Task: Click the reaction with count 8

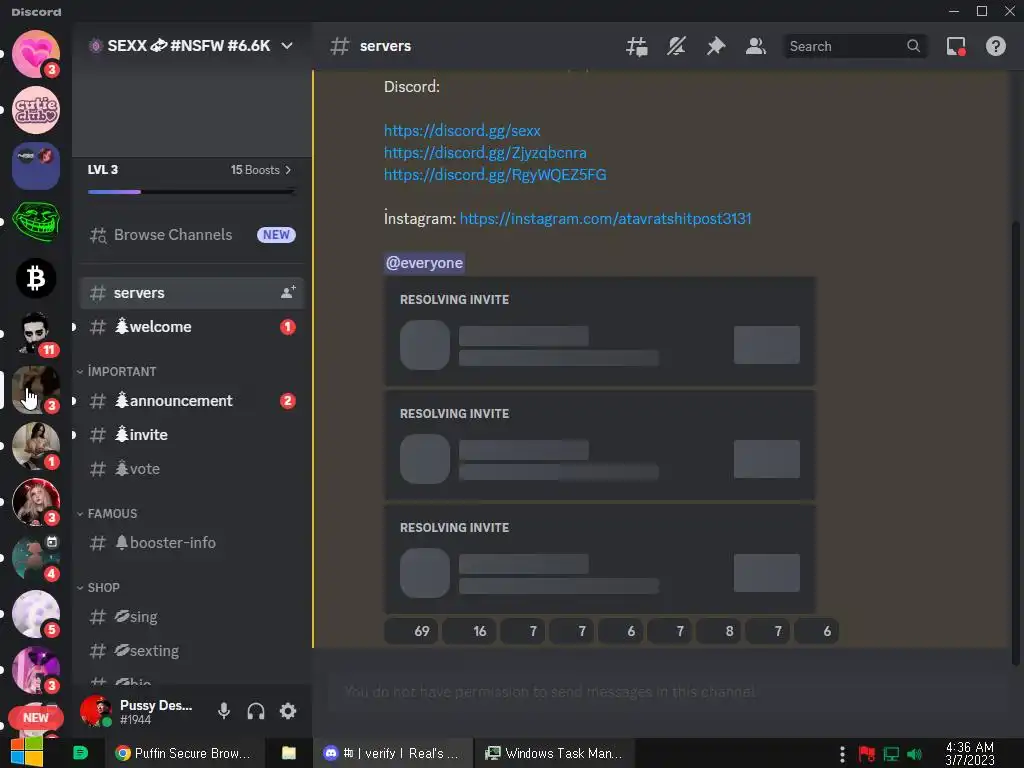Action: point(718,632)
